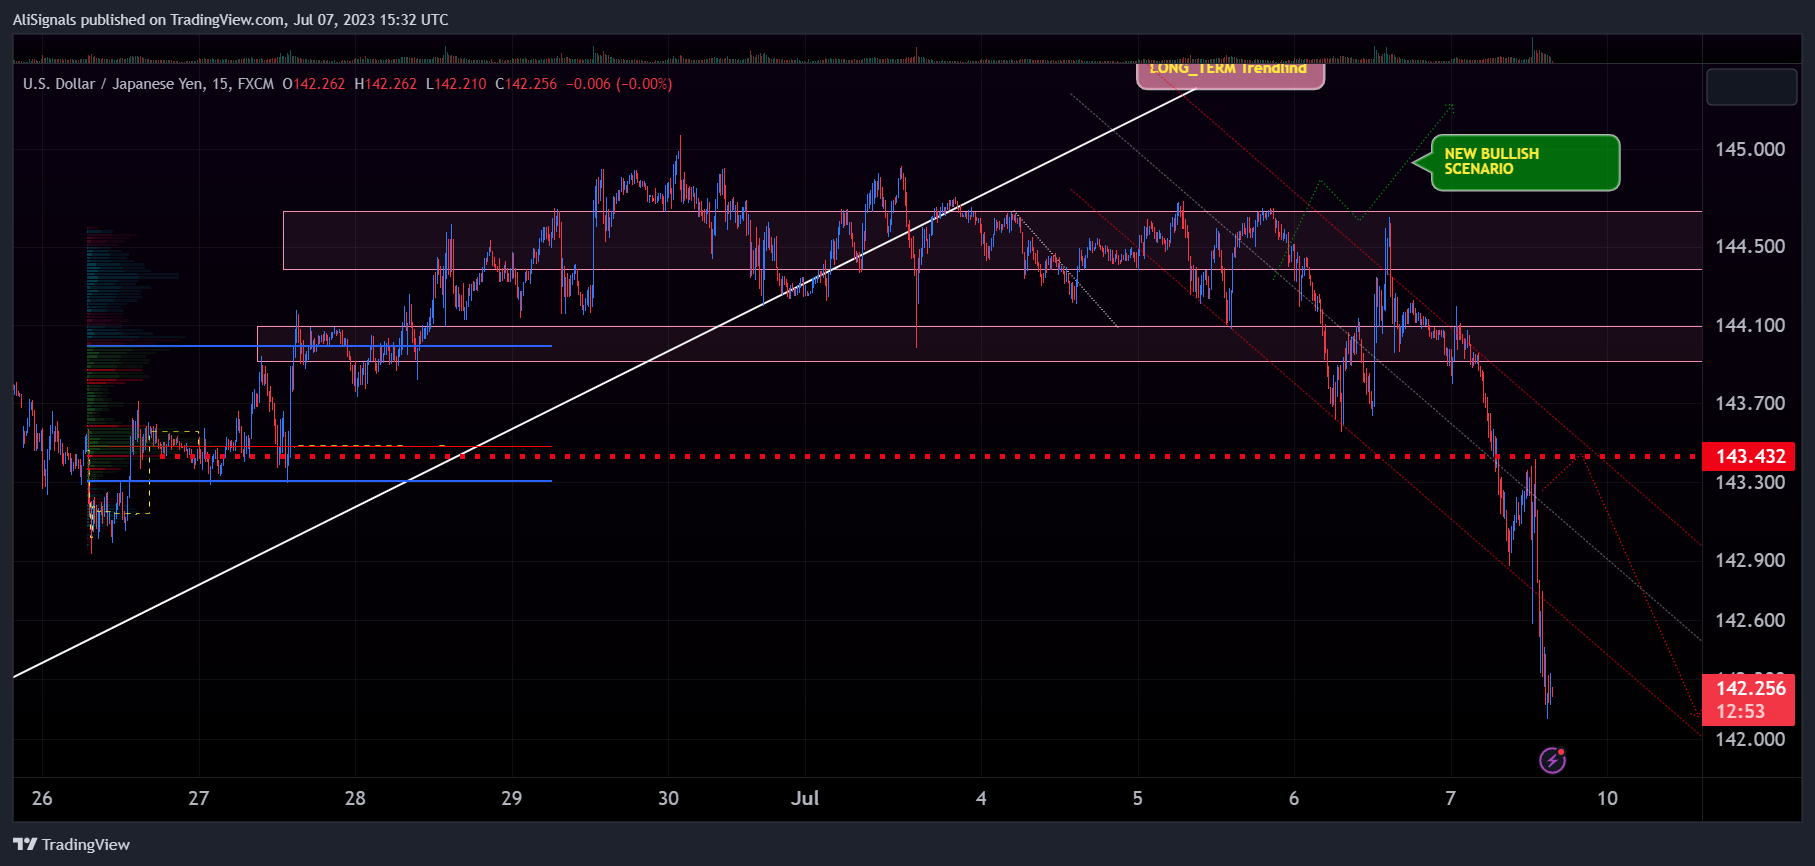Image resolution: width=1815 pixels, height=866 pixels.
Task: Click date label 28 on time axis
Action: click(355, 798)
